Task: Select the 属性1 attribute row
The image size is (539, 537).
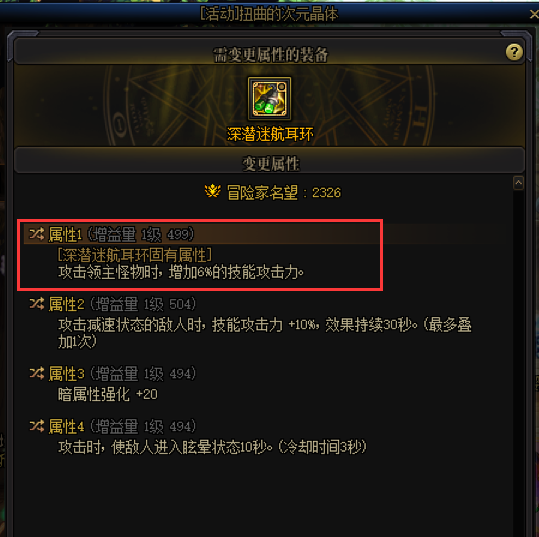Action: 201,254
